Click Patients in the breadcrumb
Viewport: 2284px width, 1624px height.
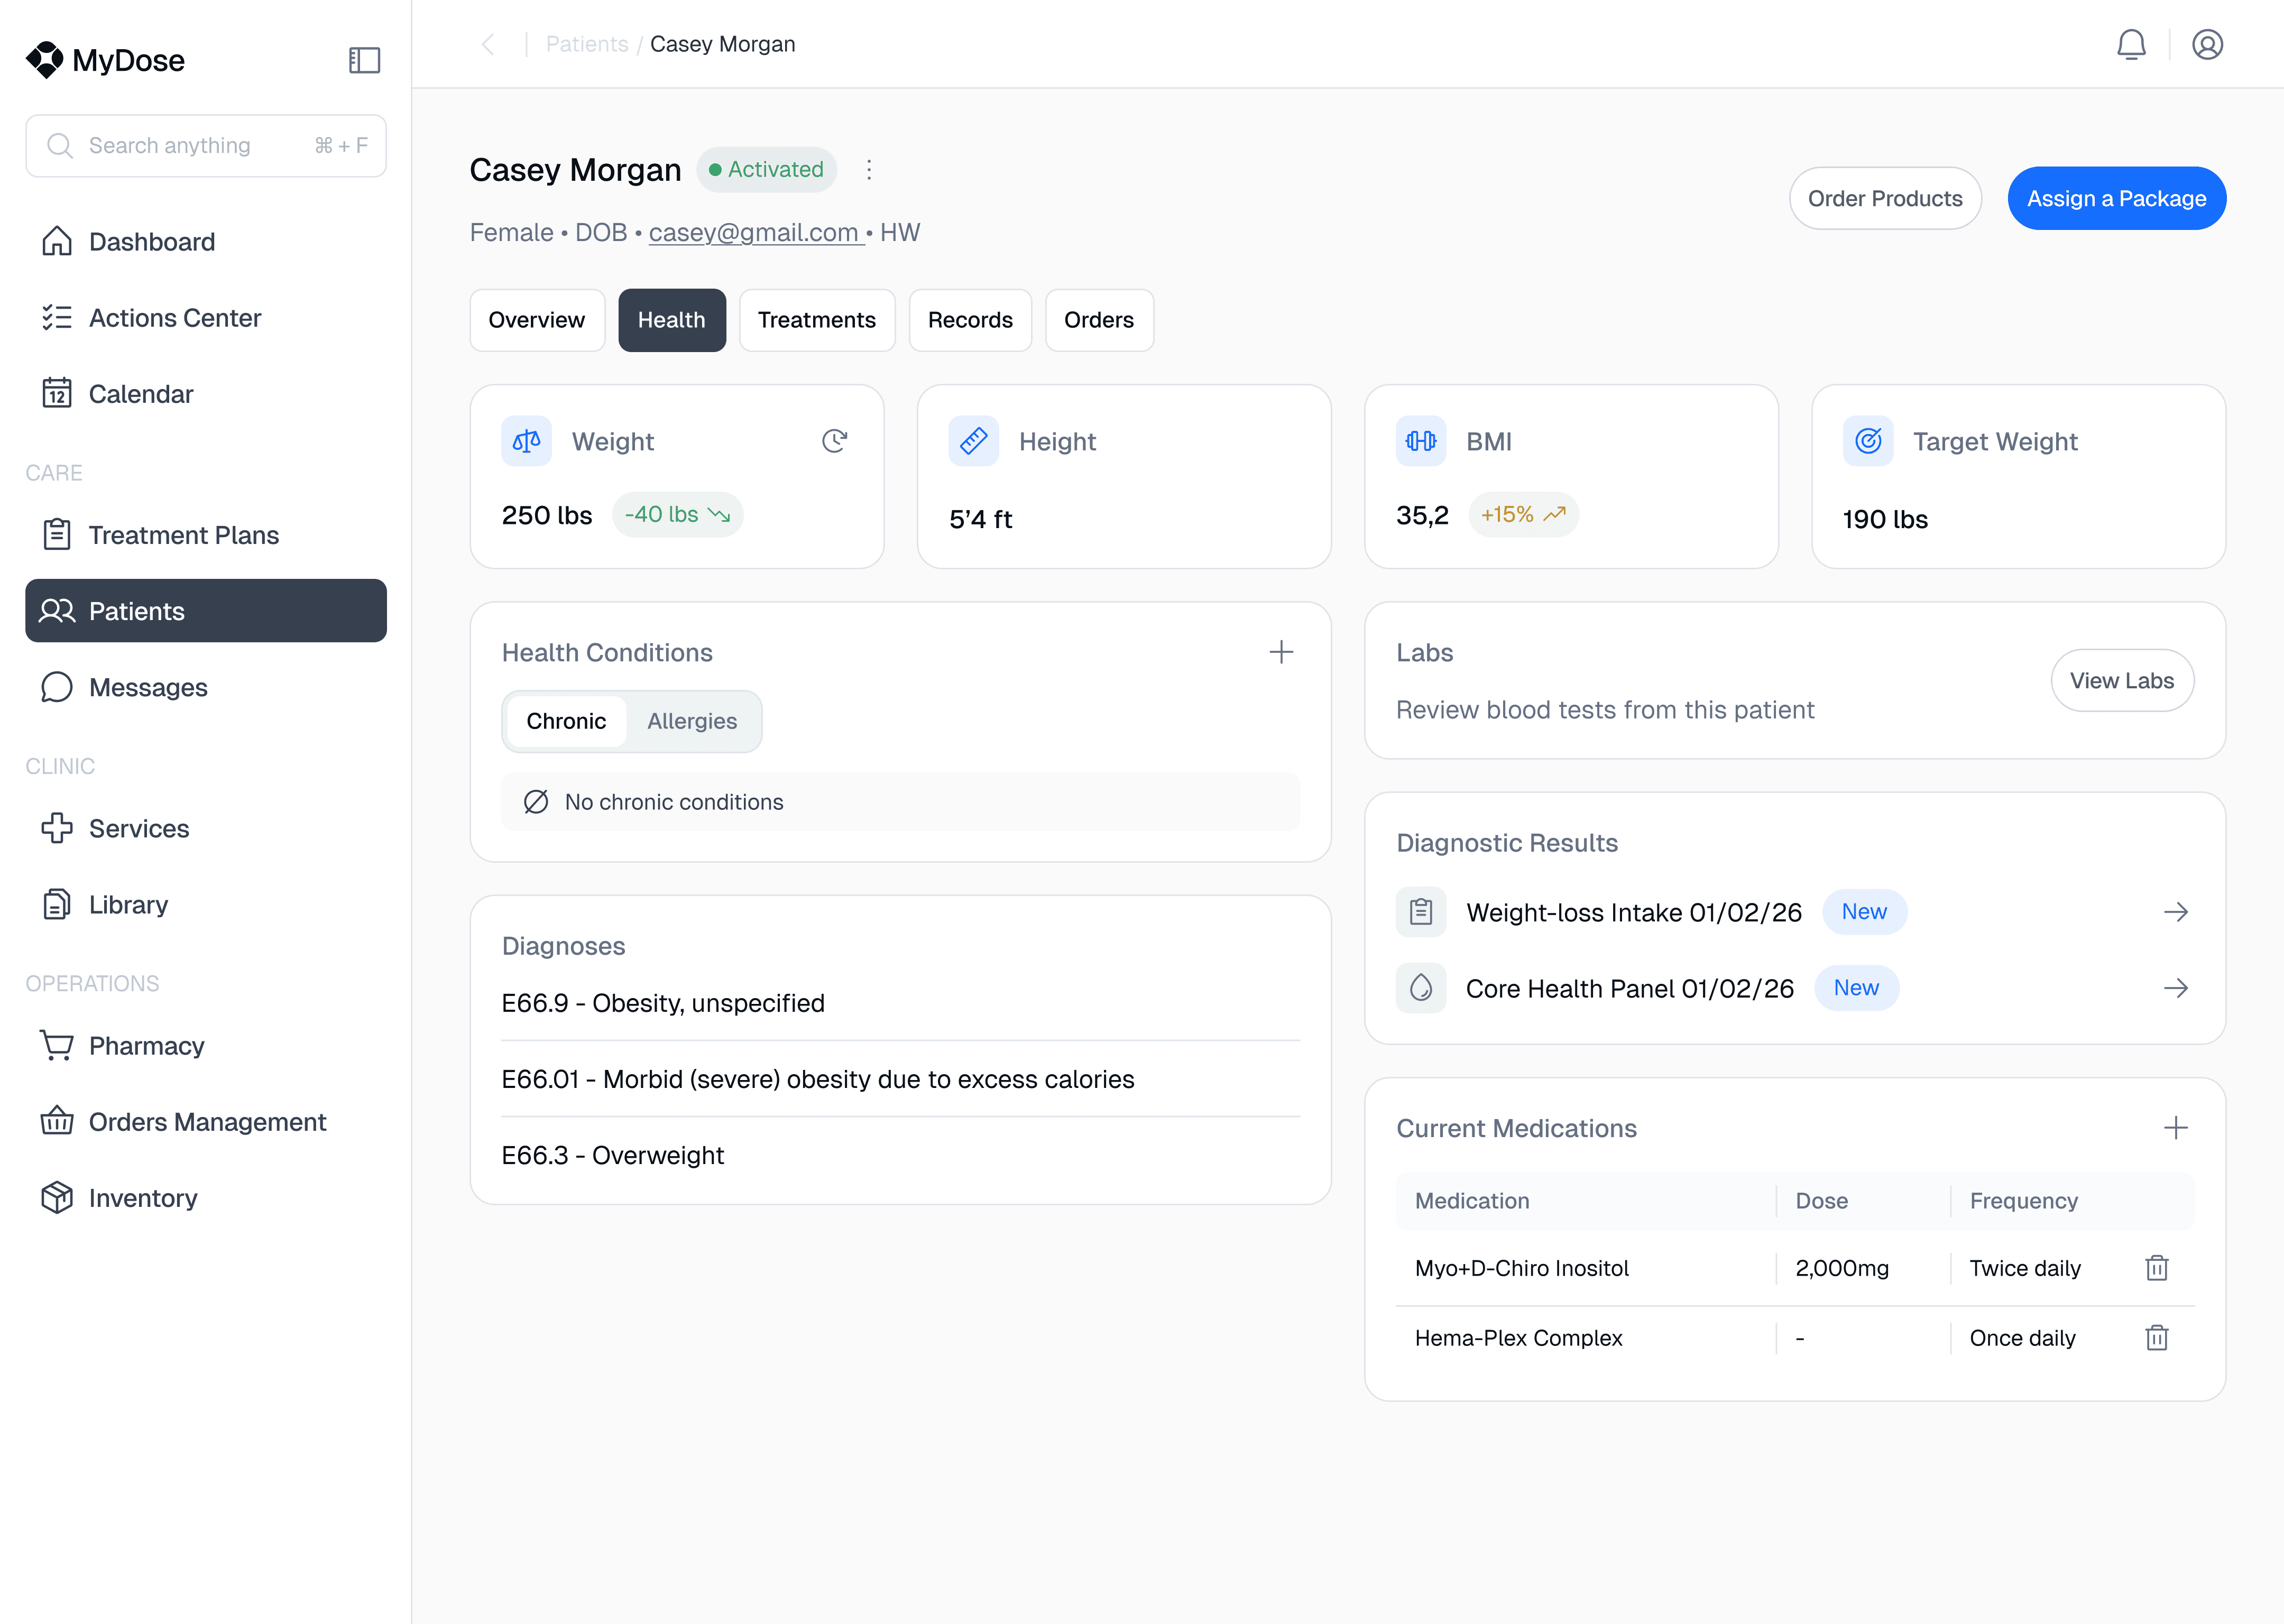point(587,44)
